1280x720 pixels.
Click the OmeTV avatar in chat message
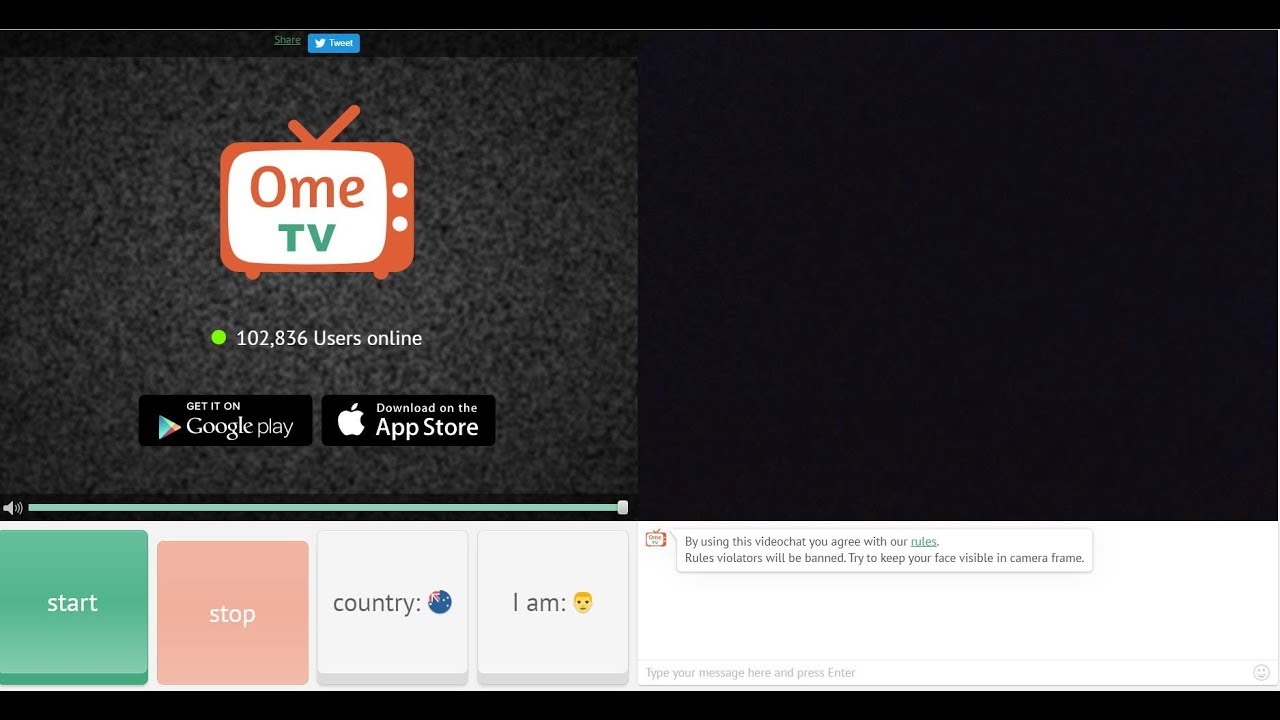656,539
